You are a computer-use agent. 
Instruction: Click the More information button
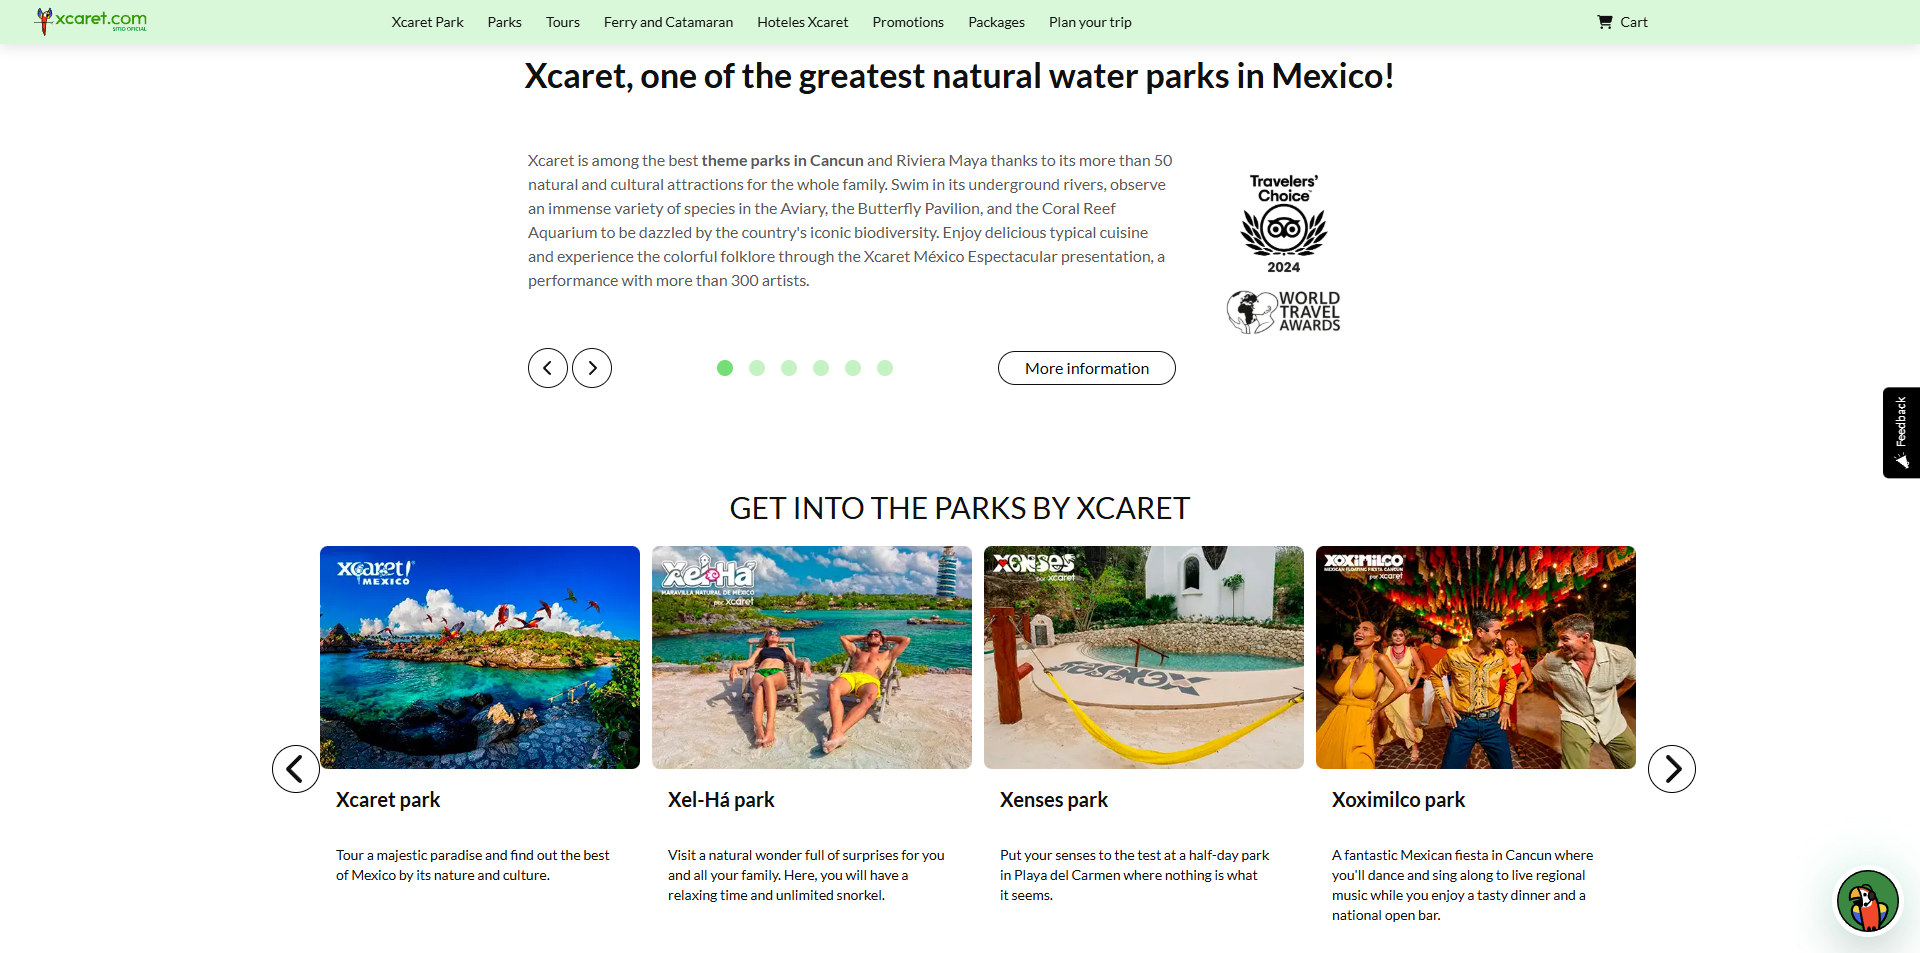1087,368
